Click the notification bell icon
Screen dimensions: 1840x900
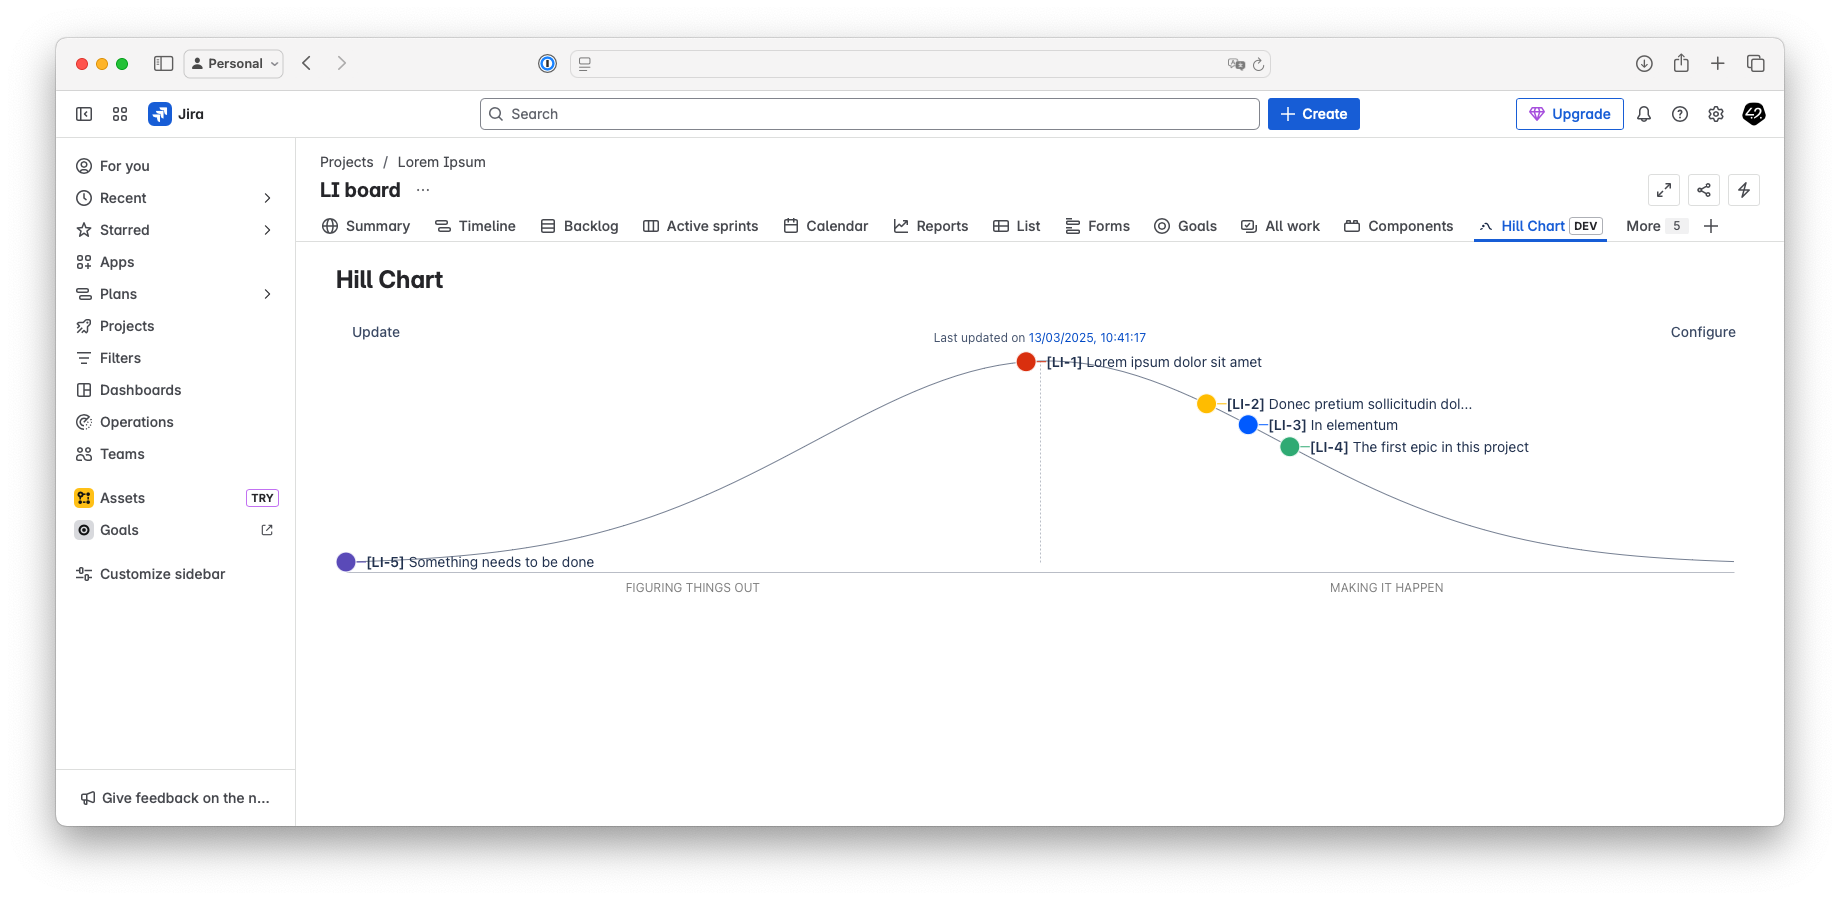pyautogui.click(x=1644, y=114)
